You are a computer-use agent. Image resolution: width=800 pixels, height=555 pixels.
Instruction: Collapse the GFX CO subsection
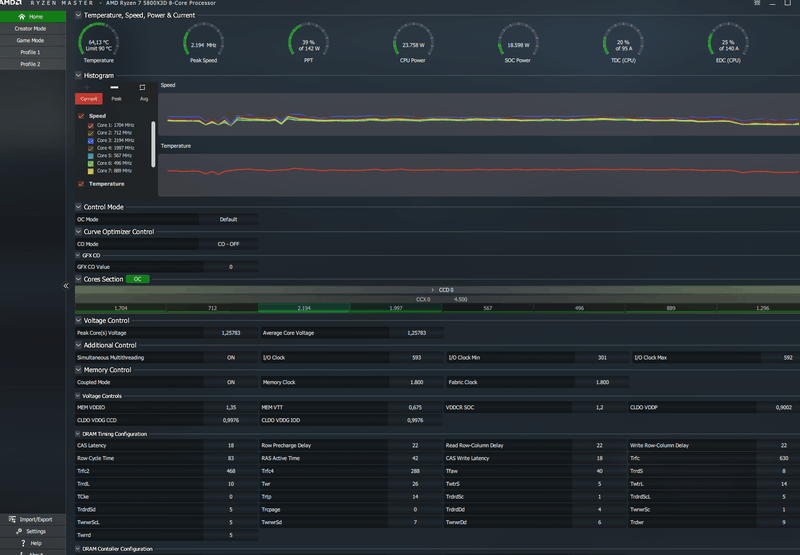click(78, 255)
